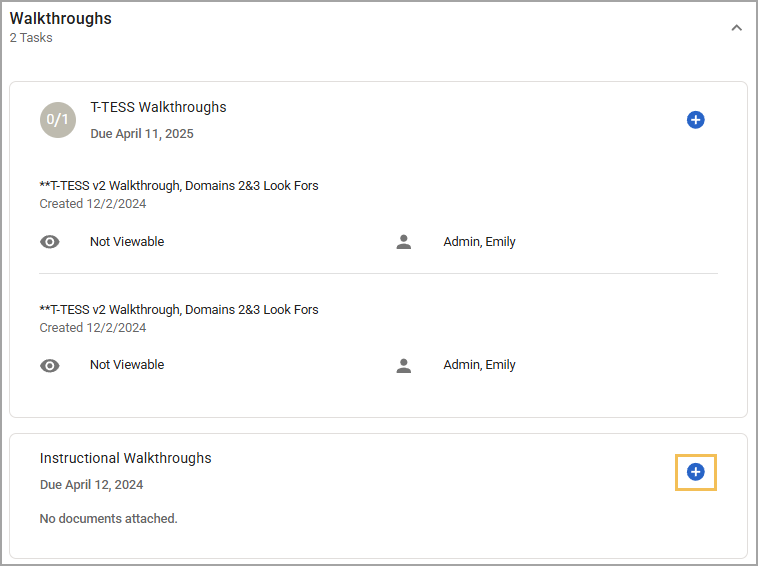The width and height of the screenshot is (758, 566).
Task: Click the second 'Not Viewable' label
Action: point(127,365)
